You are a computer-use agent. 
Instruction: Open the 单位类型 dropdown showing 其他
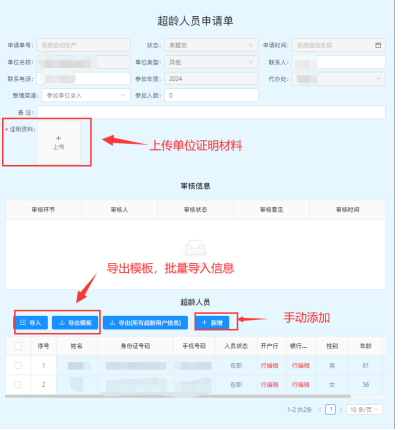tap(211, 62)
